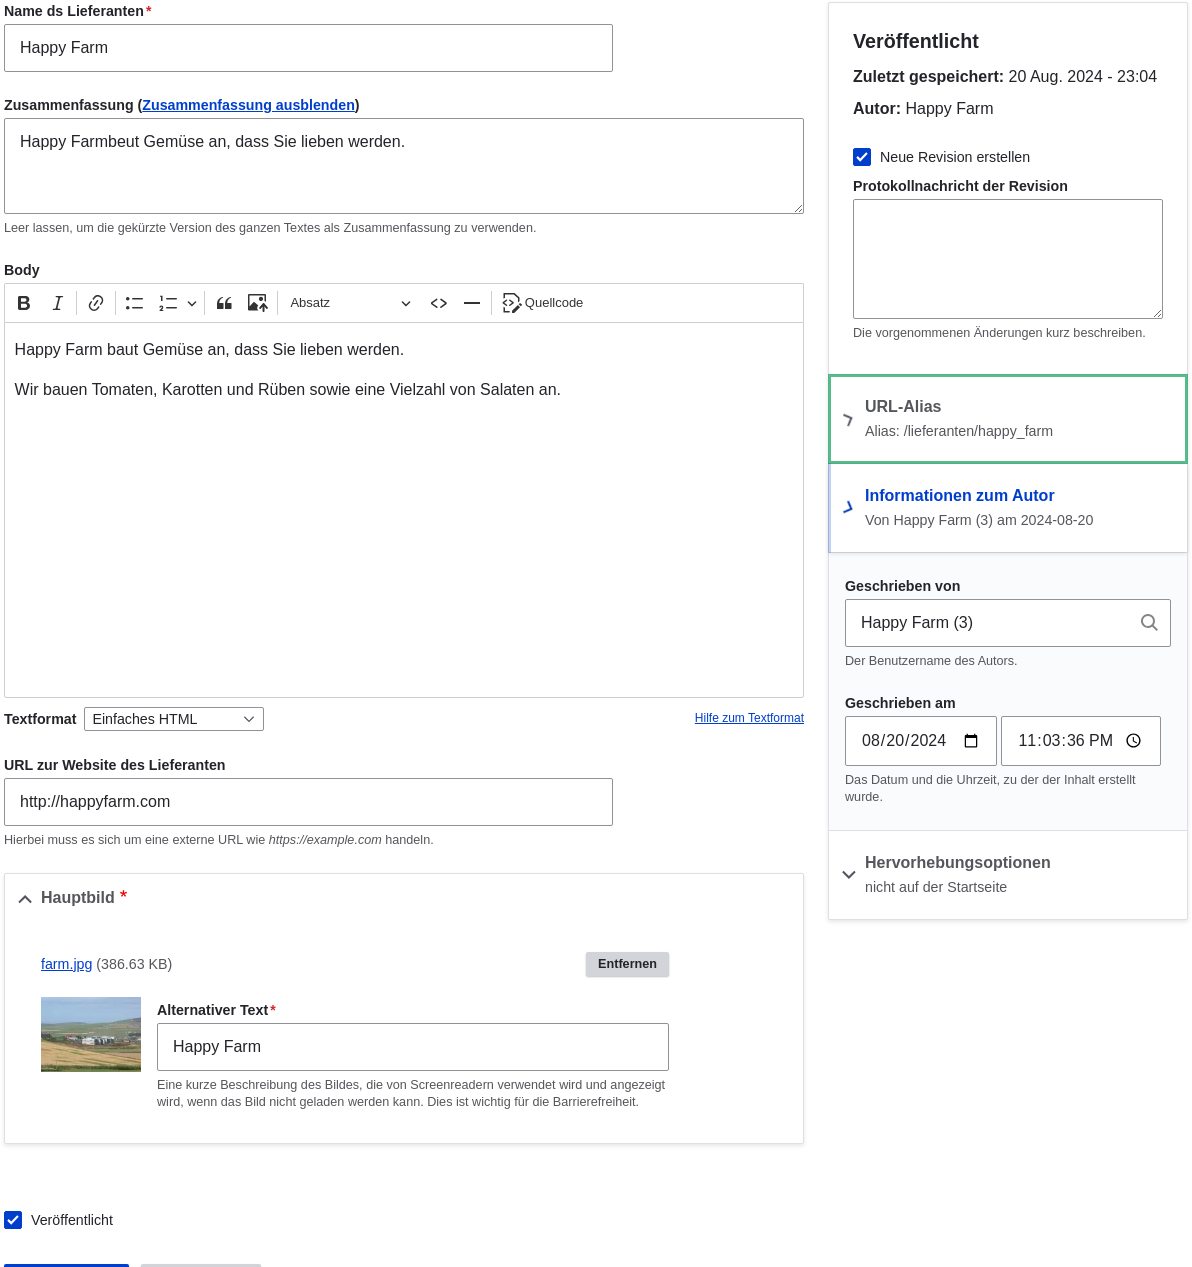Insert a horizontal line
1192x1267 pixels.
472,303
